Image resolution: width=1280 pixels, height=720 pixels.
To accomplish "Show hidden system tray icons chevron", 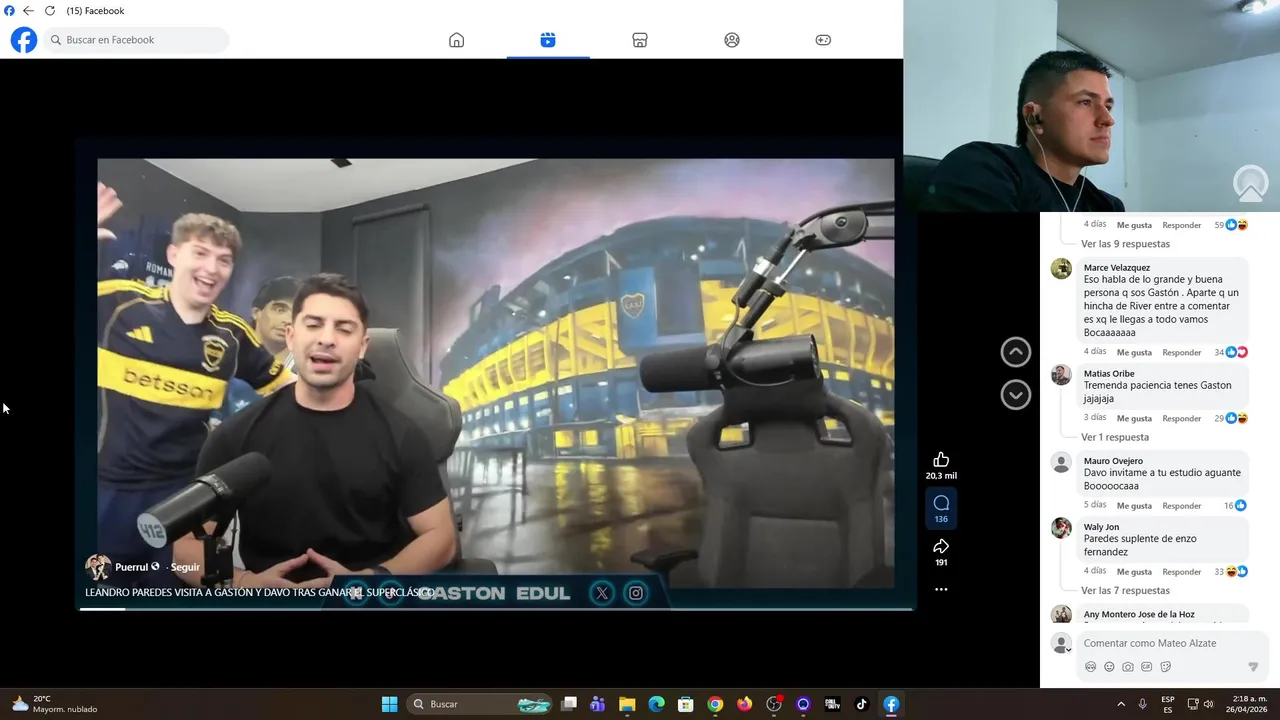I will click(1121, 704).
